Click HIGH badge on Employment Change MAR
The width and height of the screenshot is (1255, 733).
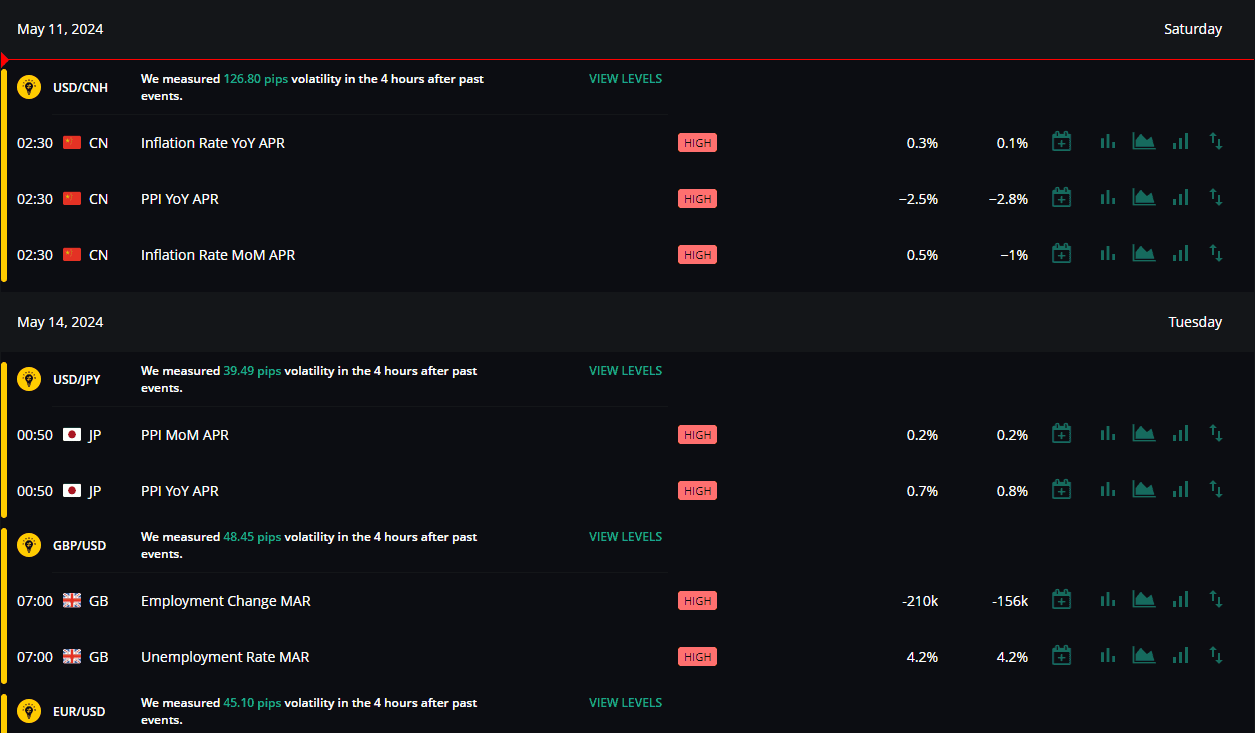point(697,601)
